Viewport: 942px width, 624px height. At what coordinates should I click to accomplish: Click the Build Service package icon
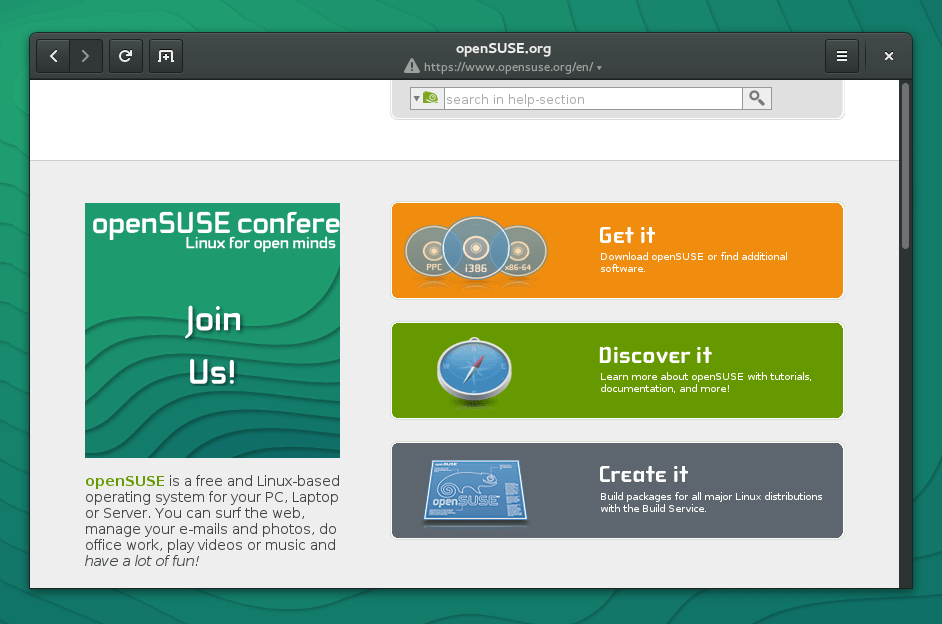coord(474,490)
